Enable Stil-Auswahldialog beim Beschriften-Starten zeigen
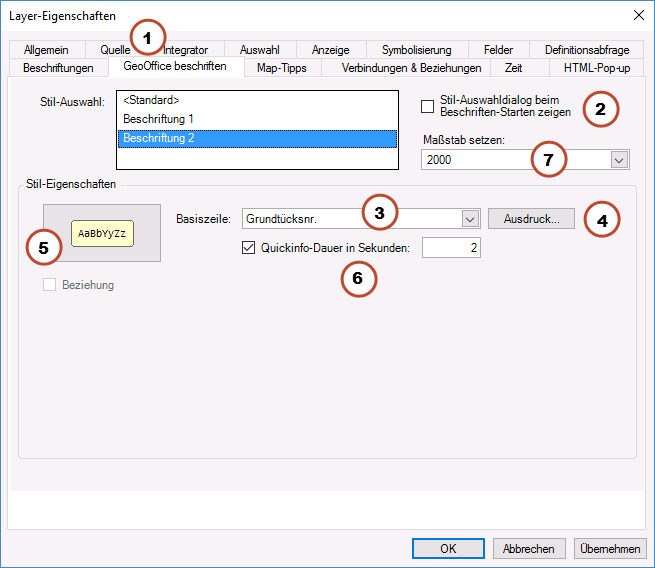655x568 pixels. point(428,106)
